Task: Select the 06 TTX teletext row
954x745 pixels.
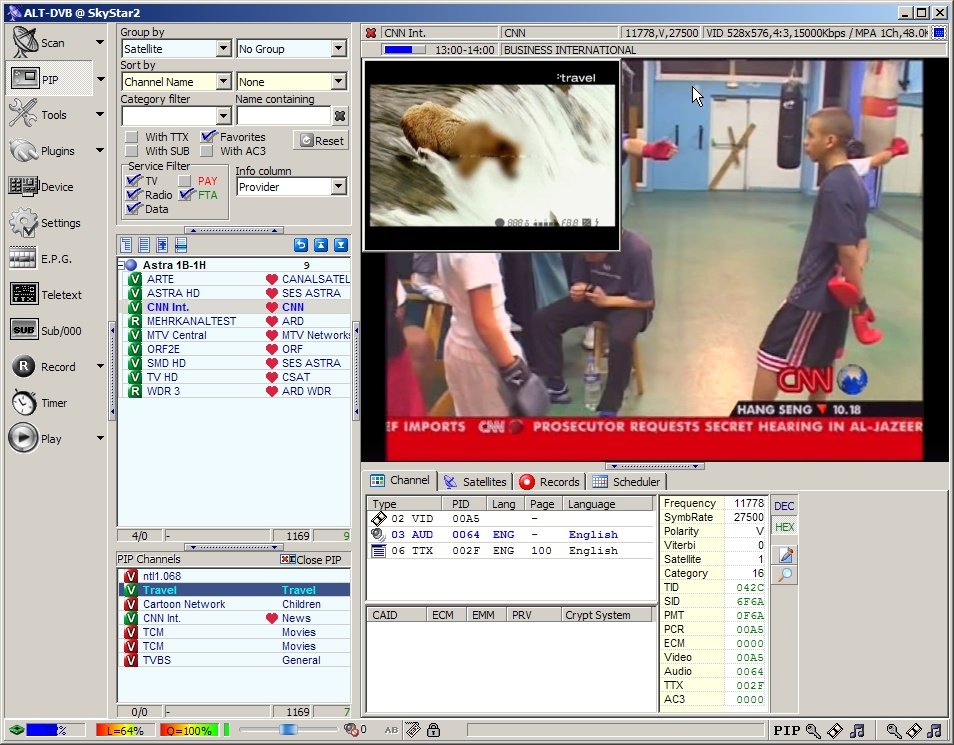Action: [x=511, y=550]
